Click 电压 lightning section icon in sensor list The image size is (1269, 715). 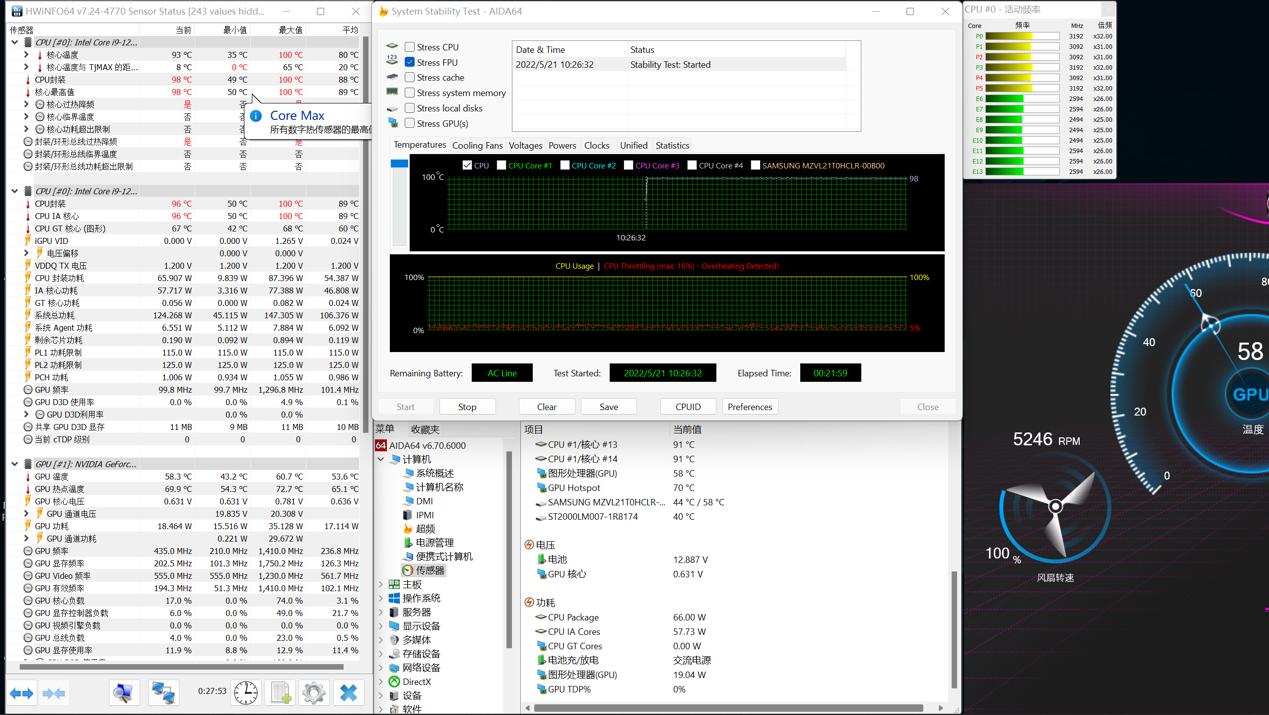pos(529,545)
